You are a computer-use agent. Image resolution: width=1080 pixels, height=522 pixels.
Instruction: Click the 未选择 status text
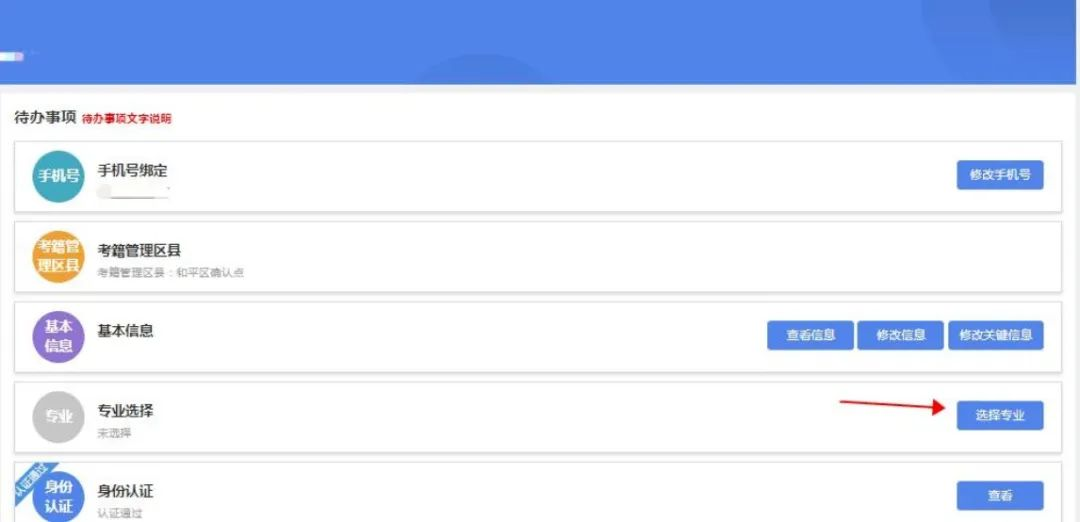pyautogui.click(x=114, y=434)
